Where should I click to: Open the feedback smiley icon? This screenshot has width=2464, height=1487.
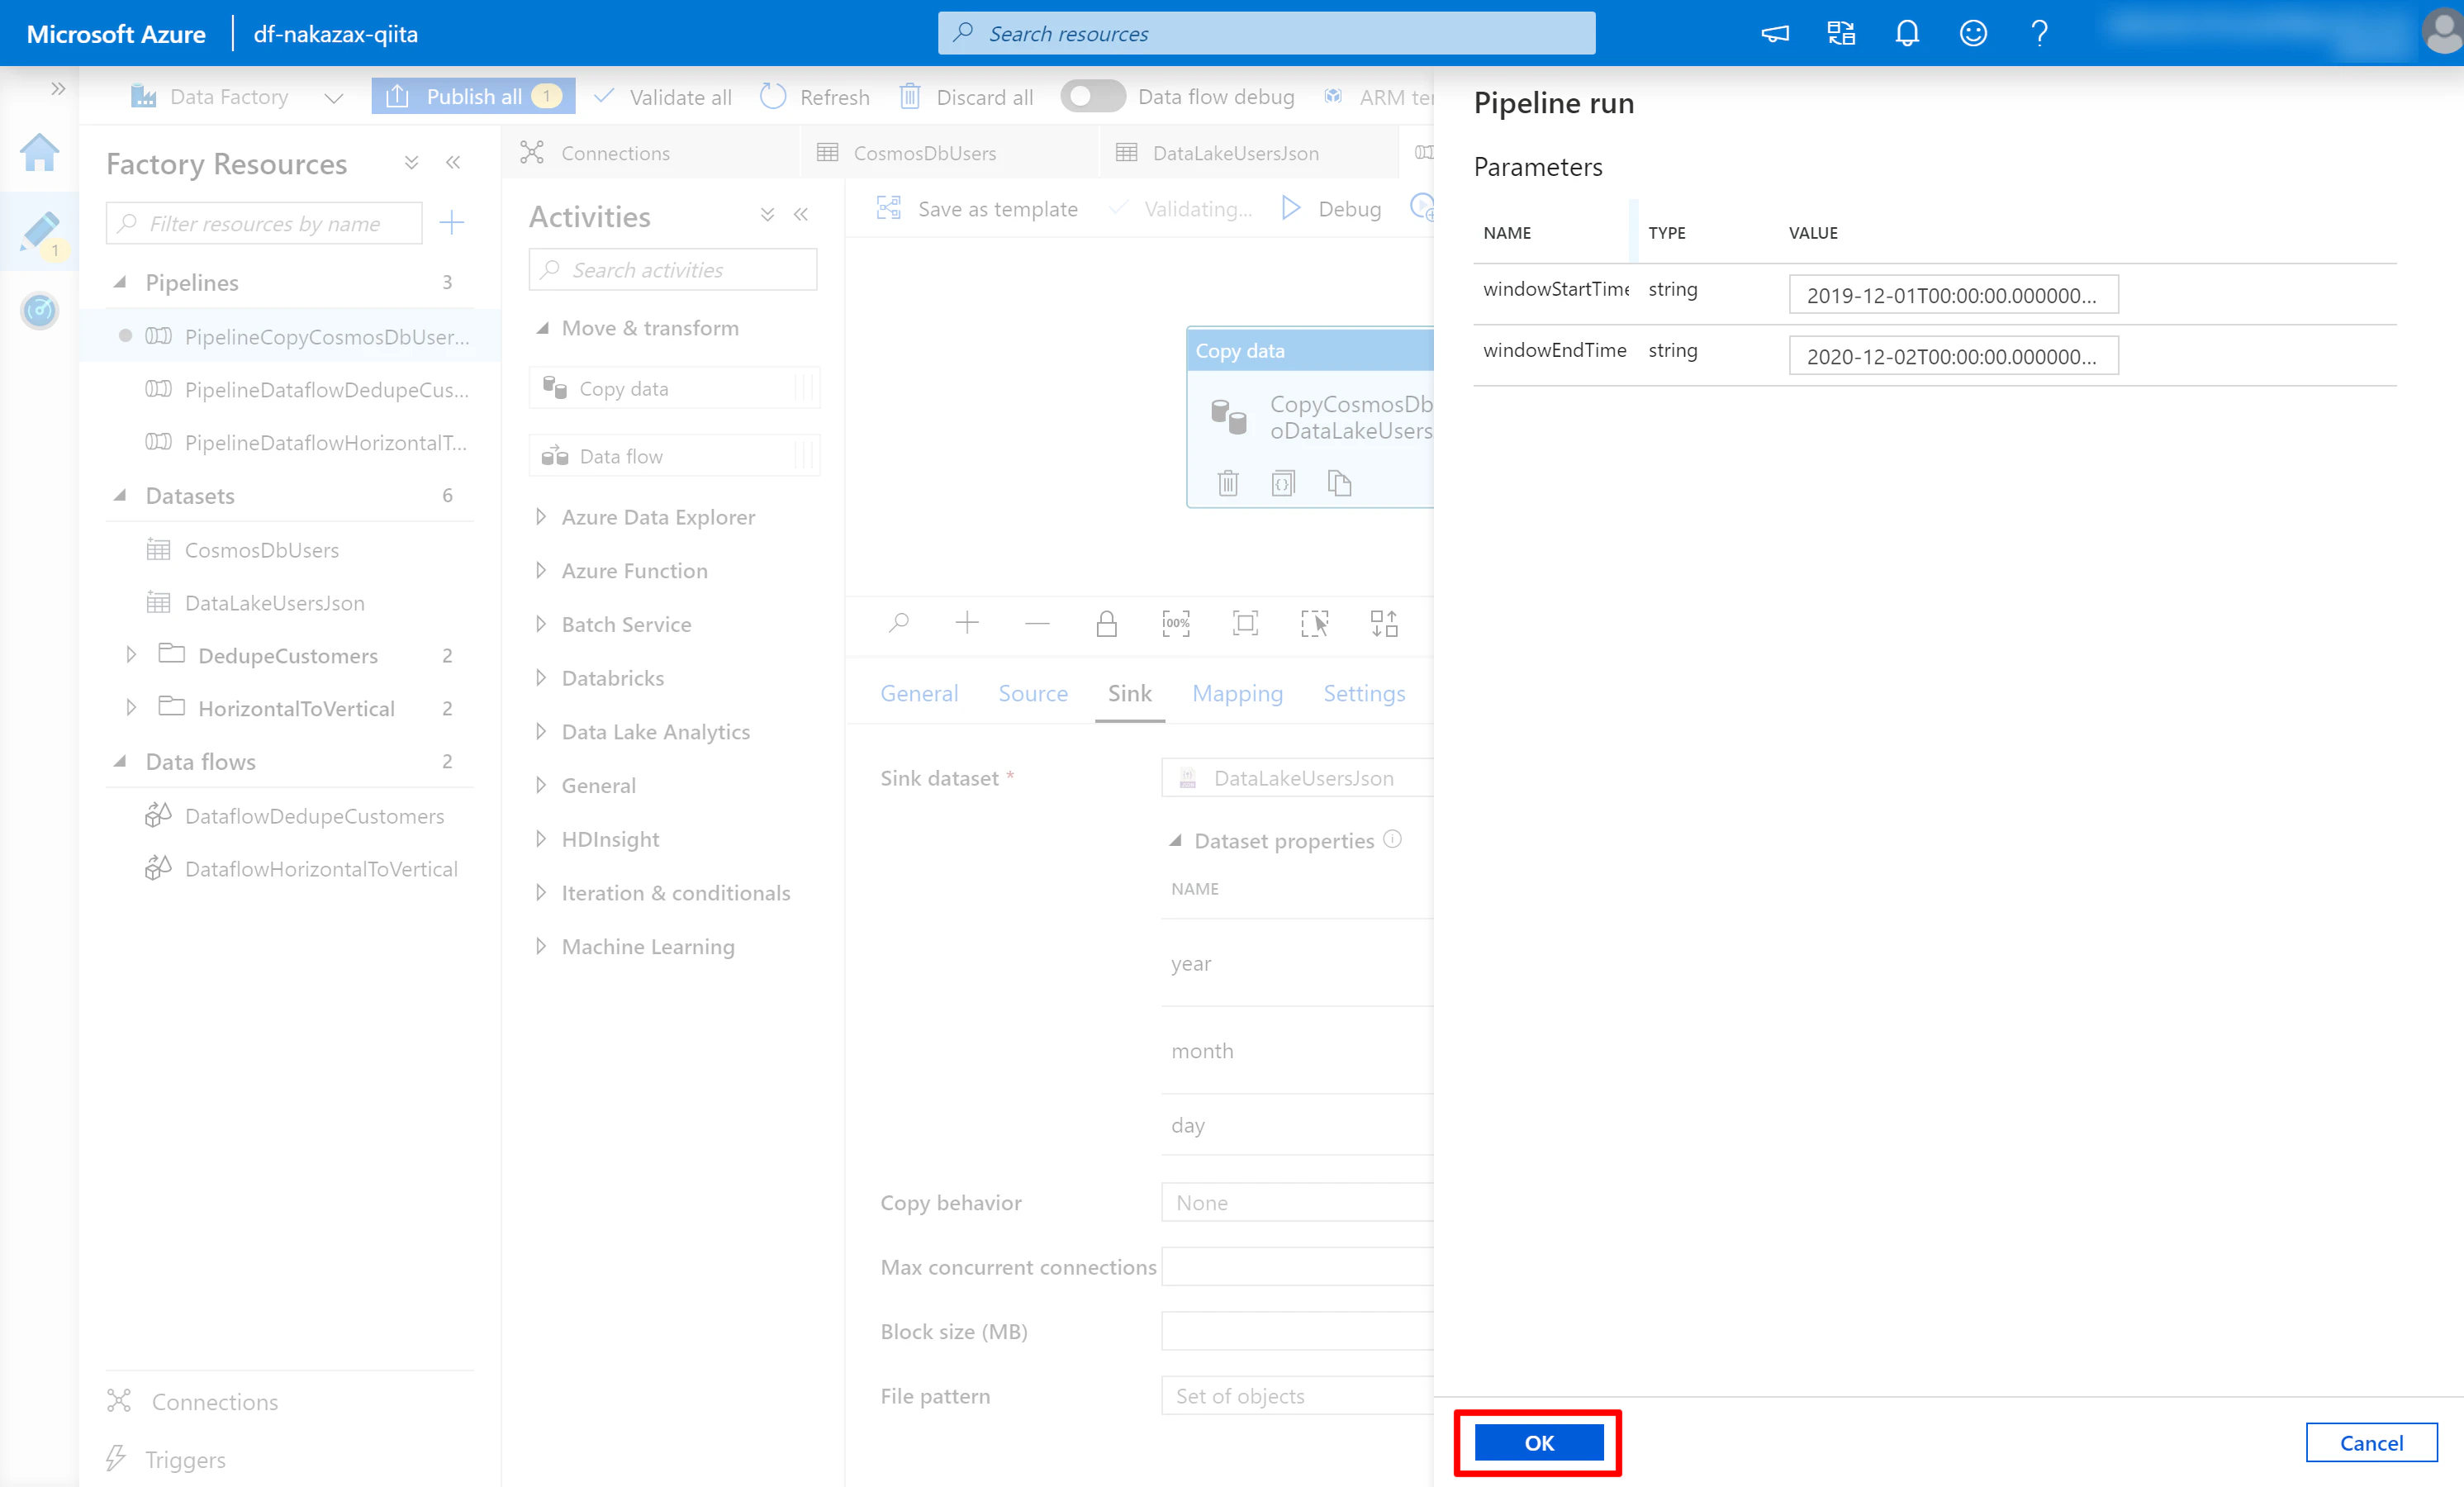click(1972, 33)
